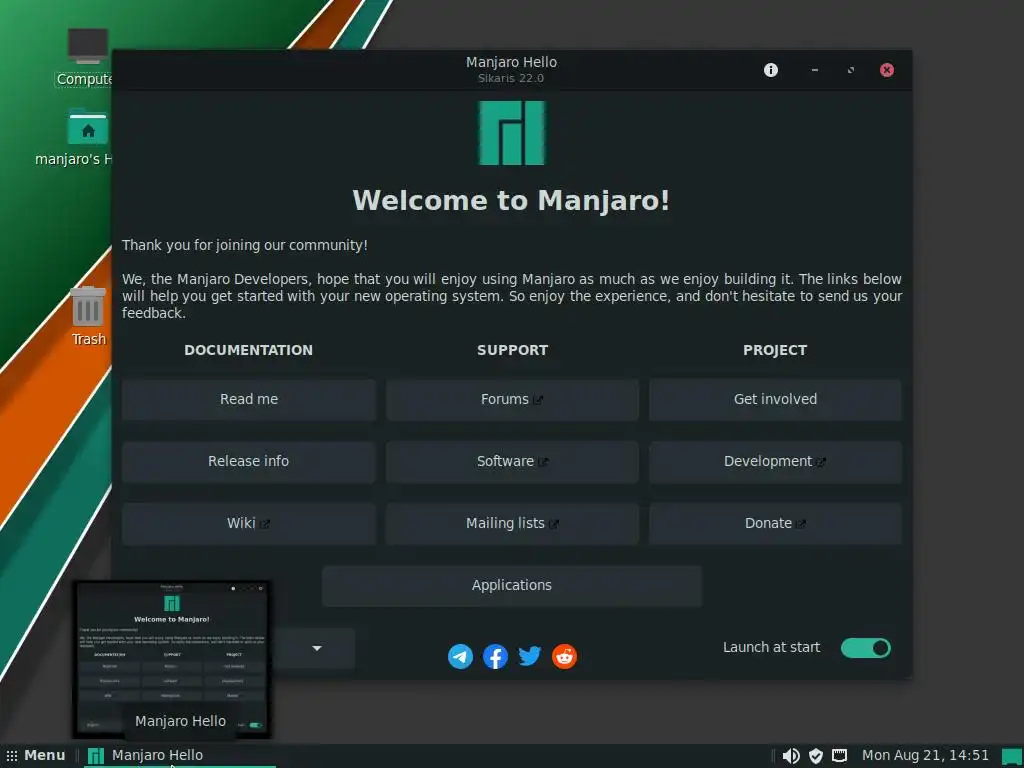Viewport: 1024px width, 768px height.
Task: Open the Read me button
Action: [x=249, y=399]
